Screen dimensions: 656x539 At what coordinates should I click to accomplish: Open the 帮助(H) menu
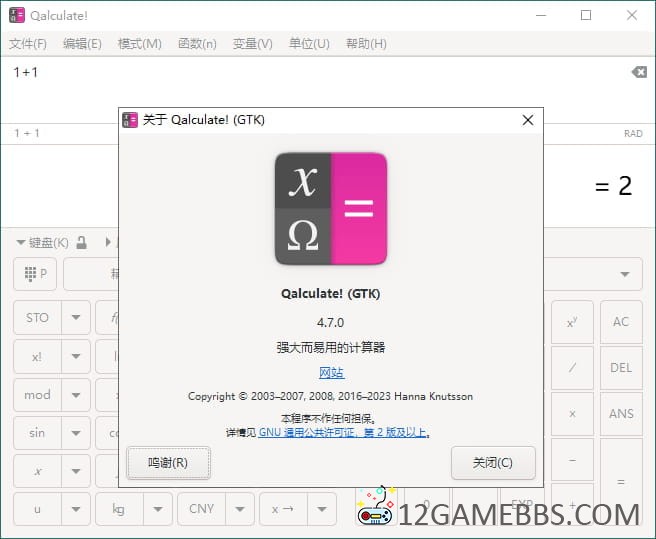point(366,44)
